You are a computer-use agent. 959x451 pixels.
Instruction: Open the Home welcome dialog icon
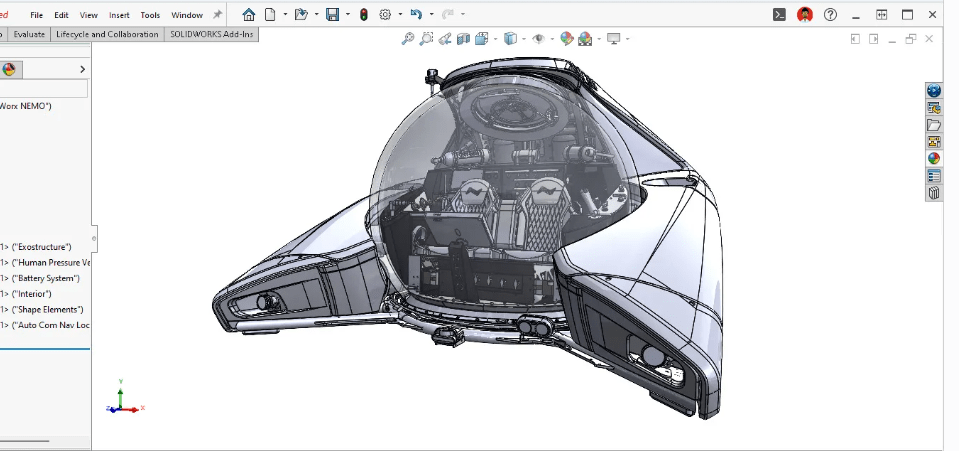click(x=248, y=15)
